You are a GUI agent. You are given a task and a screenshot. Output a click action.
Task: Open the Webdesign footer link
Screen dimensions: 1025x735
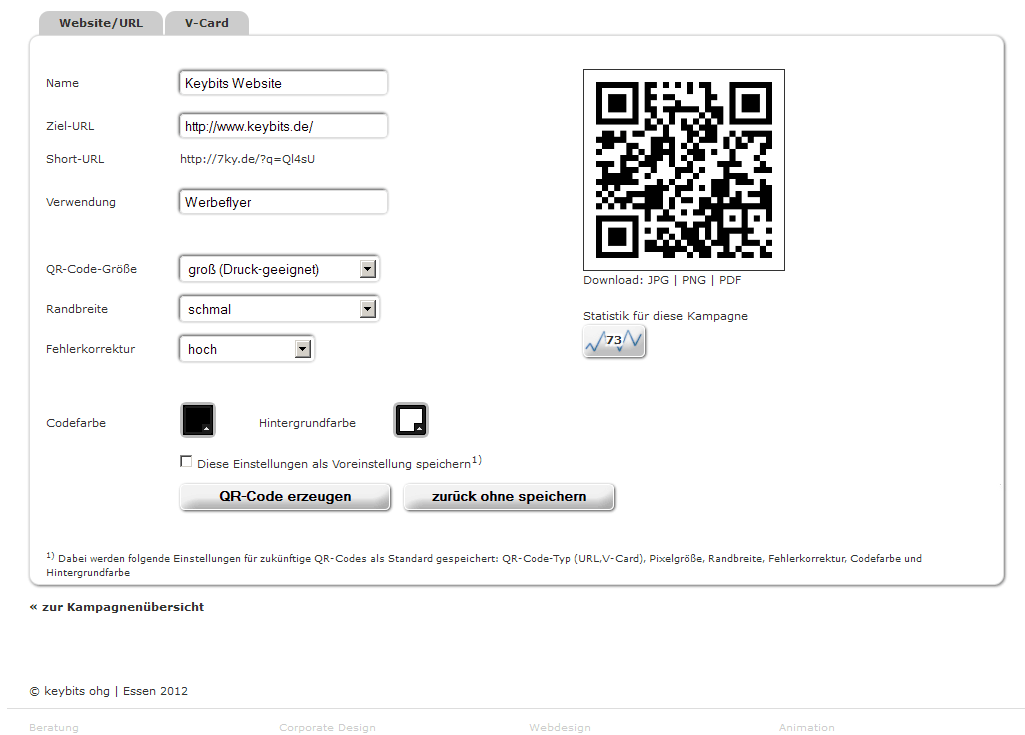[560, 727]
